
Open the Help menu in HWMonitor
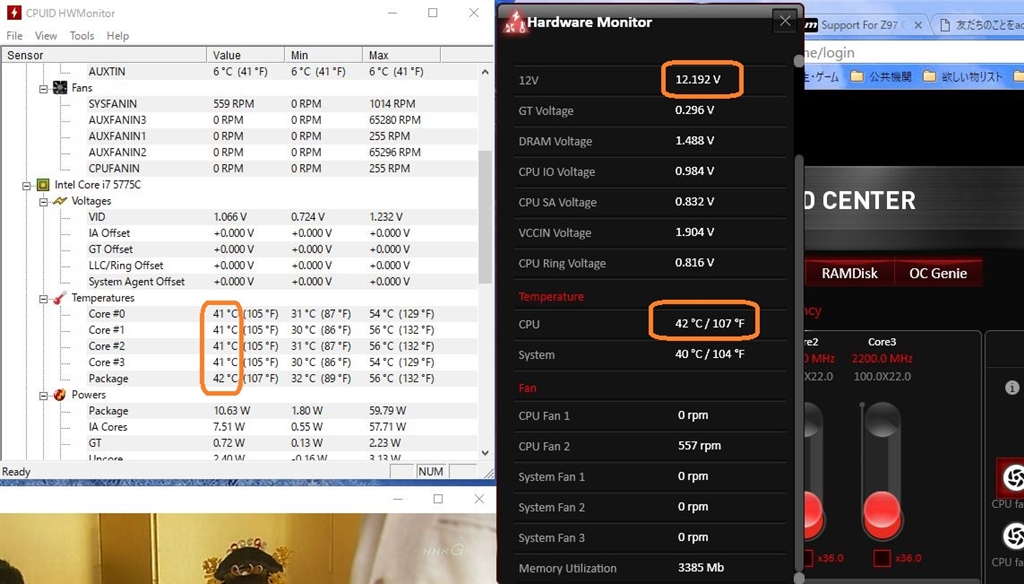point(118,35)
